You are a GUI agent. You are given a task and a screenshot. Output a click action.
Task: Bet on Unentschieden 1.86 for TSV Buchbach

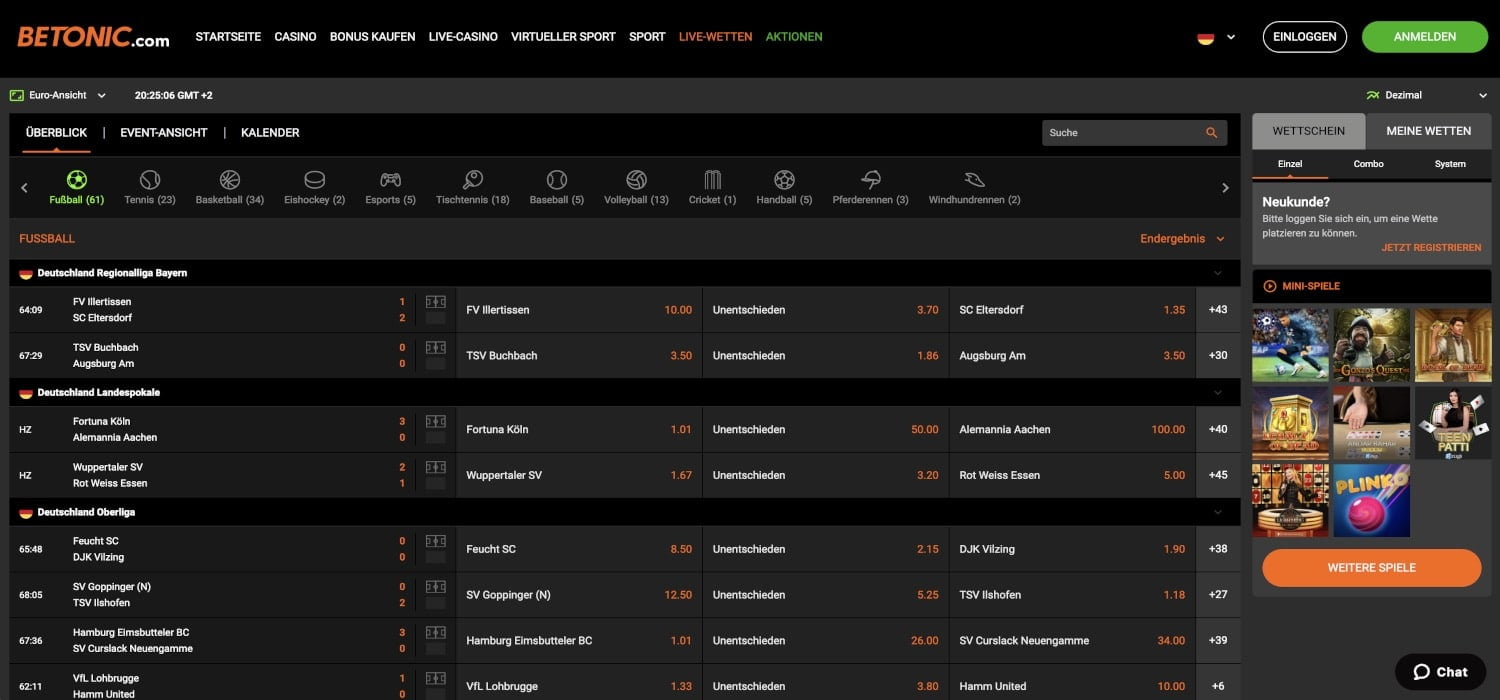(826, 356)
